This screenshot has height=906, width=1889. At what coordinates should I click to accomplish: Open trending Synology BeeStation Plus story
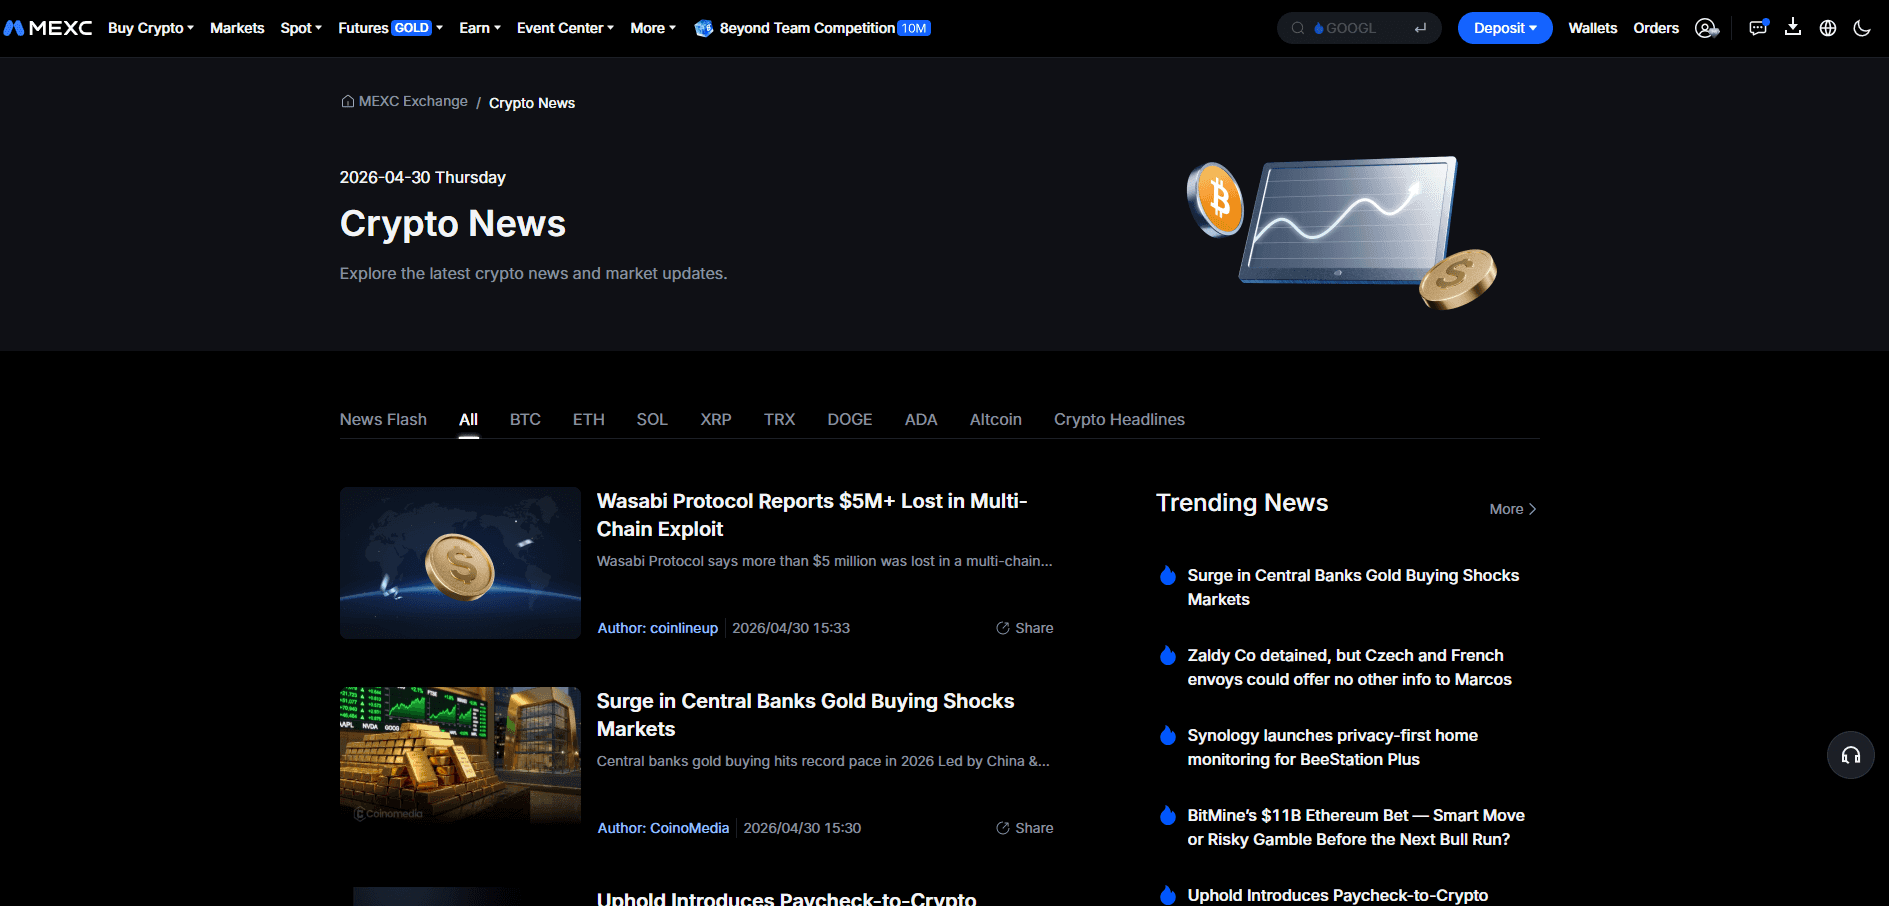click(x=1332, y=747)
